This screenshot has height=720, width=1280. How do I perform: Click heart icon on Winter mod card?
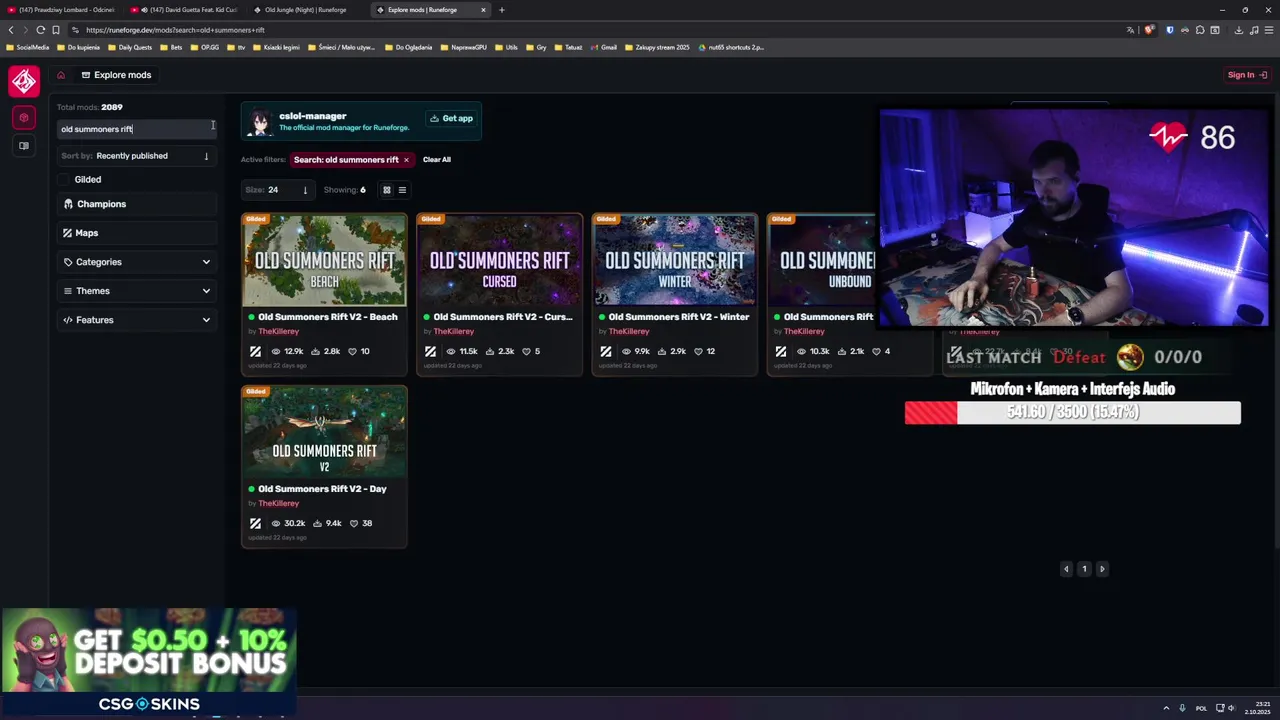tap(699, 352)
